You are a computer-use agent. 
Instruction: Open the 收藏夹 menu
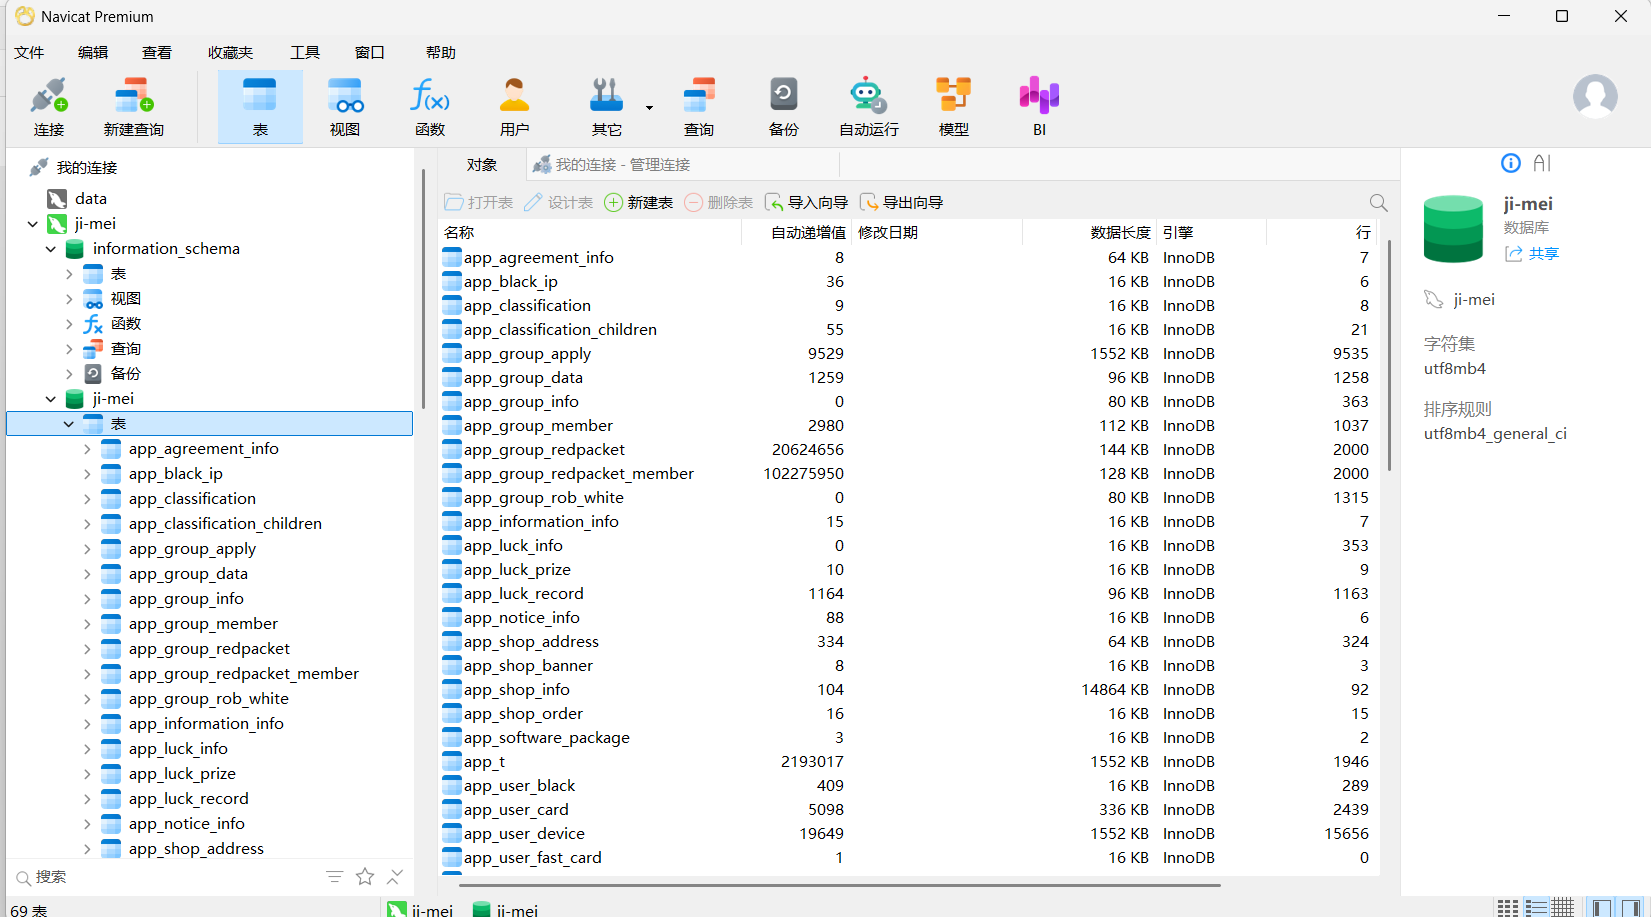click(x=231, y=52)
